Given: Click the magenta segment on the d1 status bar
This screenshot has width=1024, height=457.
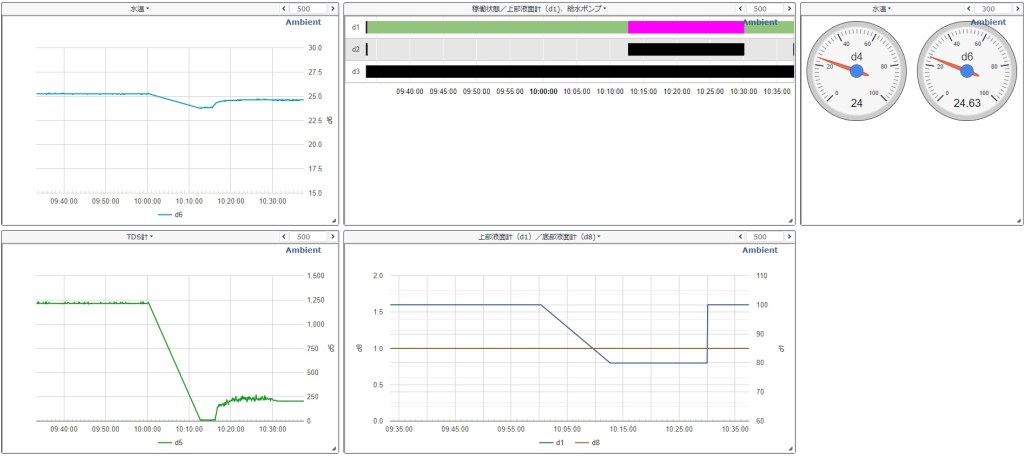Looking at the screenshot, I should click(685, 27).
